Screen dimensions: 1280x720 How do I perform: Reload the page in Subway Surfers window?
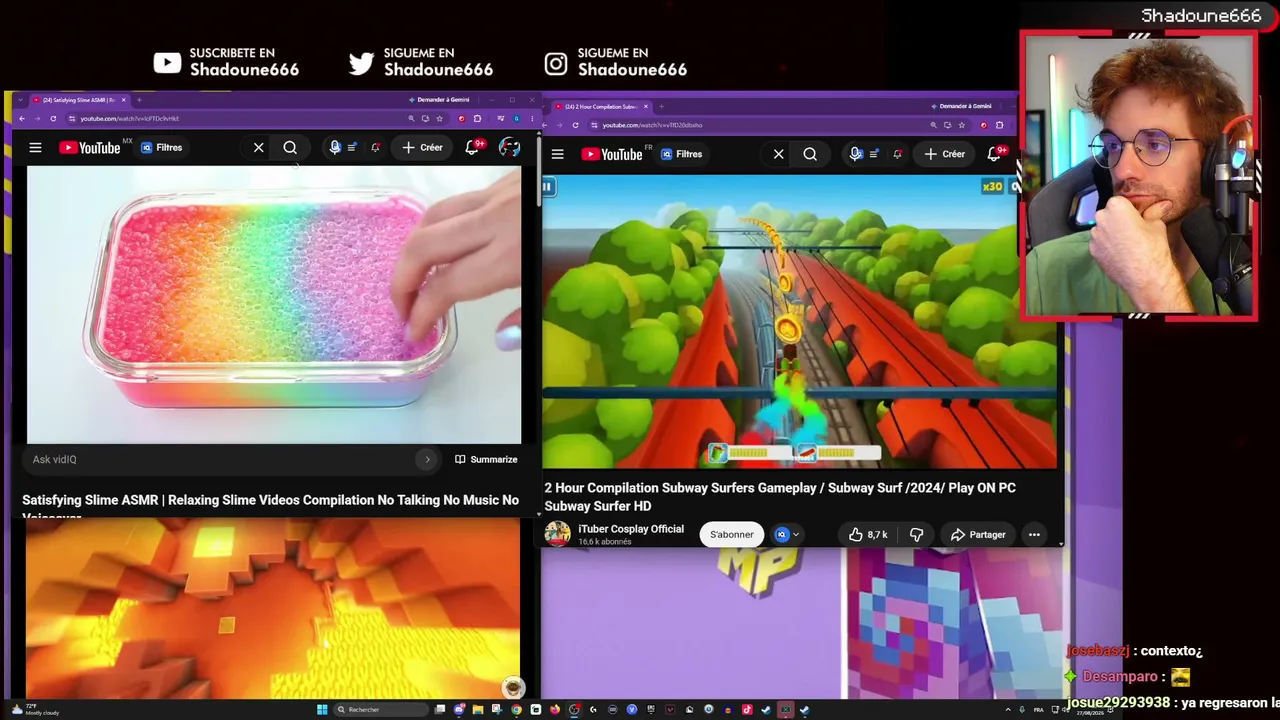click(575, 125)
